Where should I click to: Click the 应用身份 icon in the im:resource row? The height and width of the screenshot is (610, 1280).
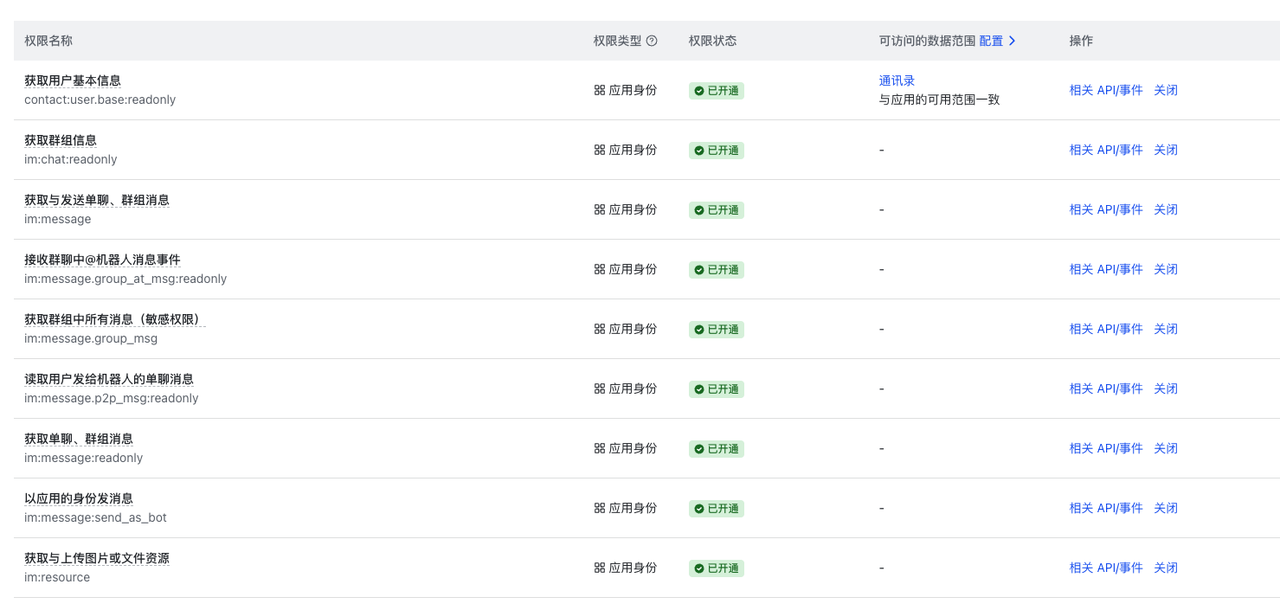[599, 568]
